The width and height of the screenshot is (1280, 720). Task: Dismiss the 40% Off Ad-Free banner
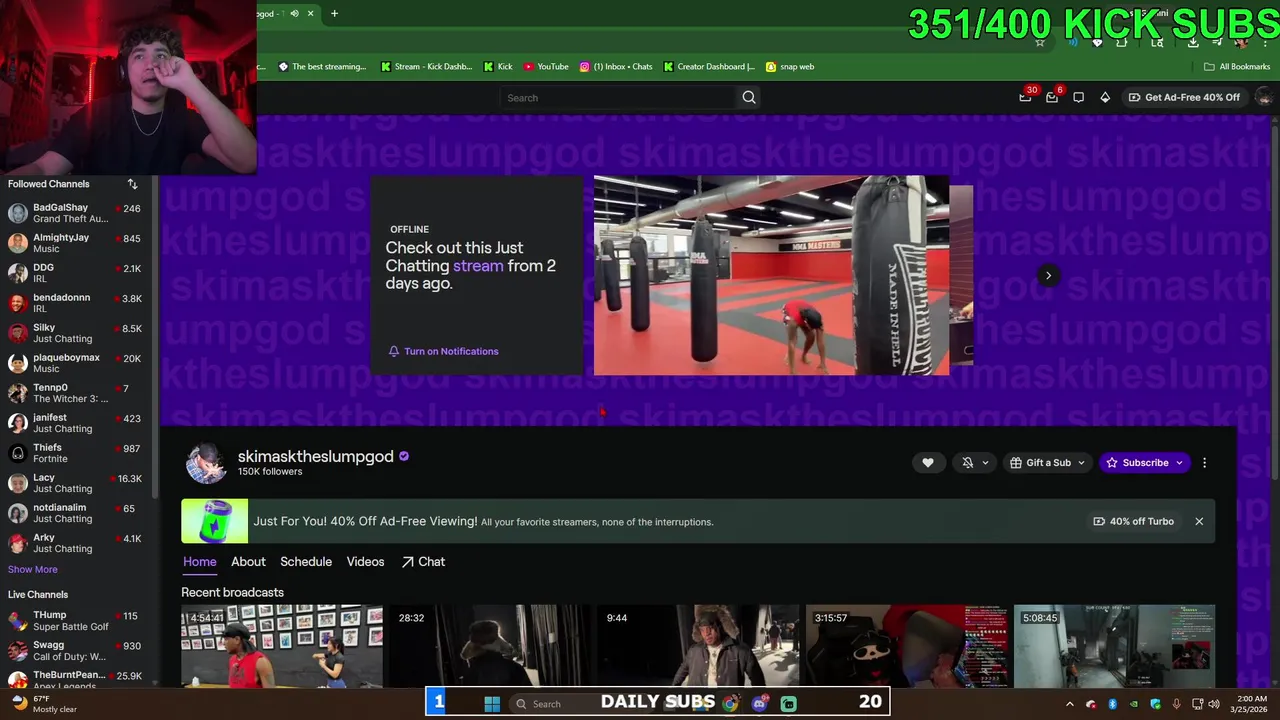coord(1199,521)
